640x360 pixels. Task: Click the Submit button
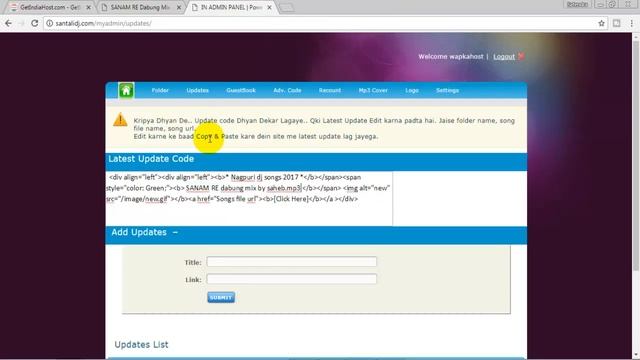pos(221,297)
